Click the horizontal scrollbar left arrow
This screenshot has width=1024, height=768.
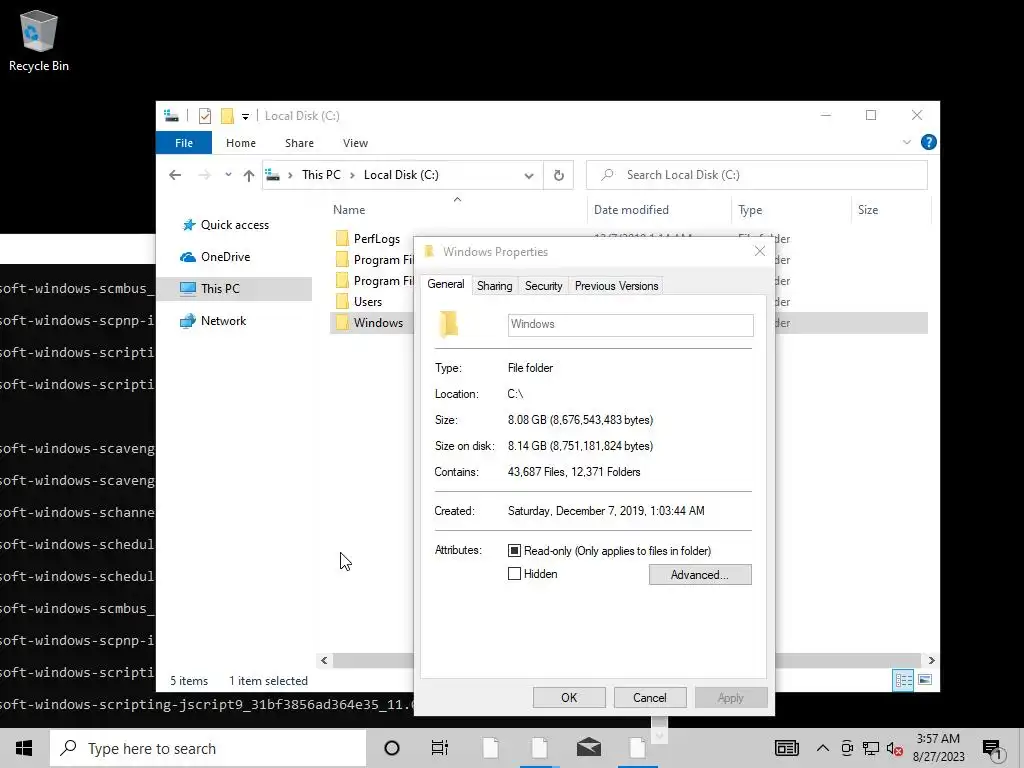coord(324,660)
